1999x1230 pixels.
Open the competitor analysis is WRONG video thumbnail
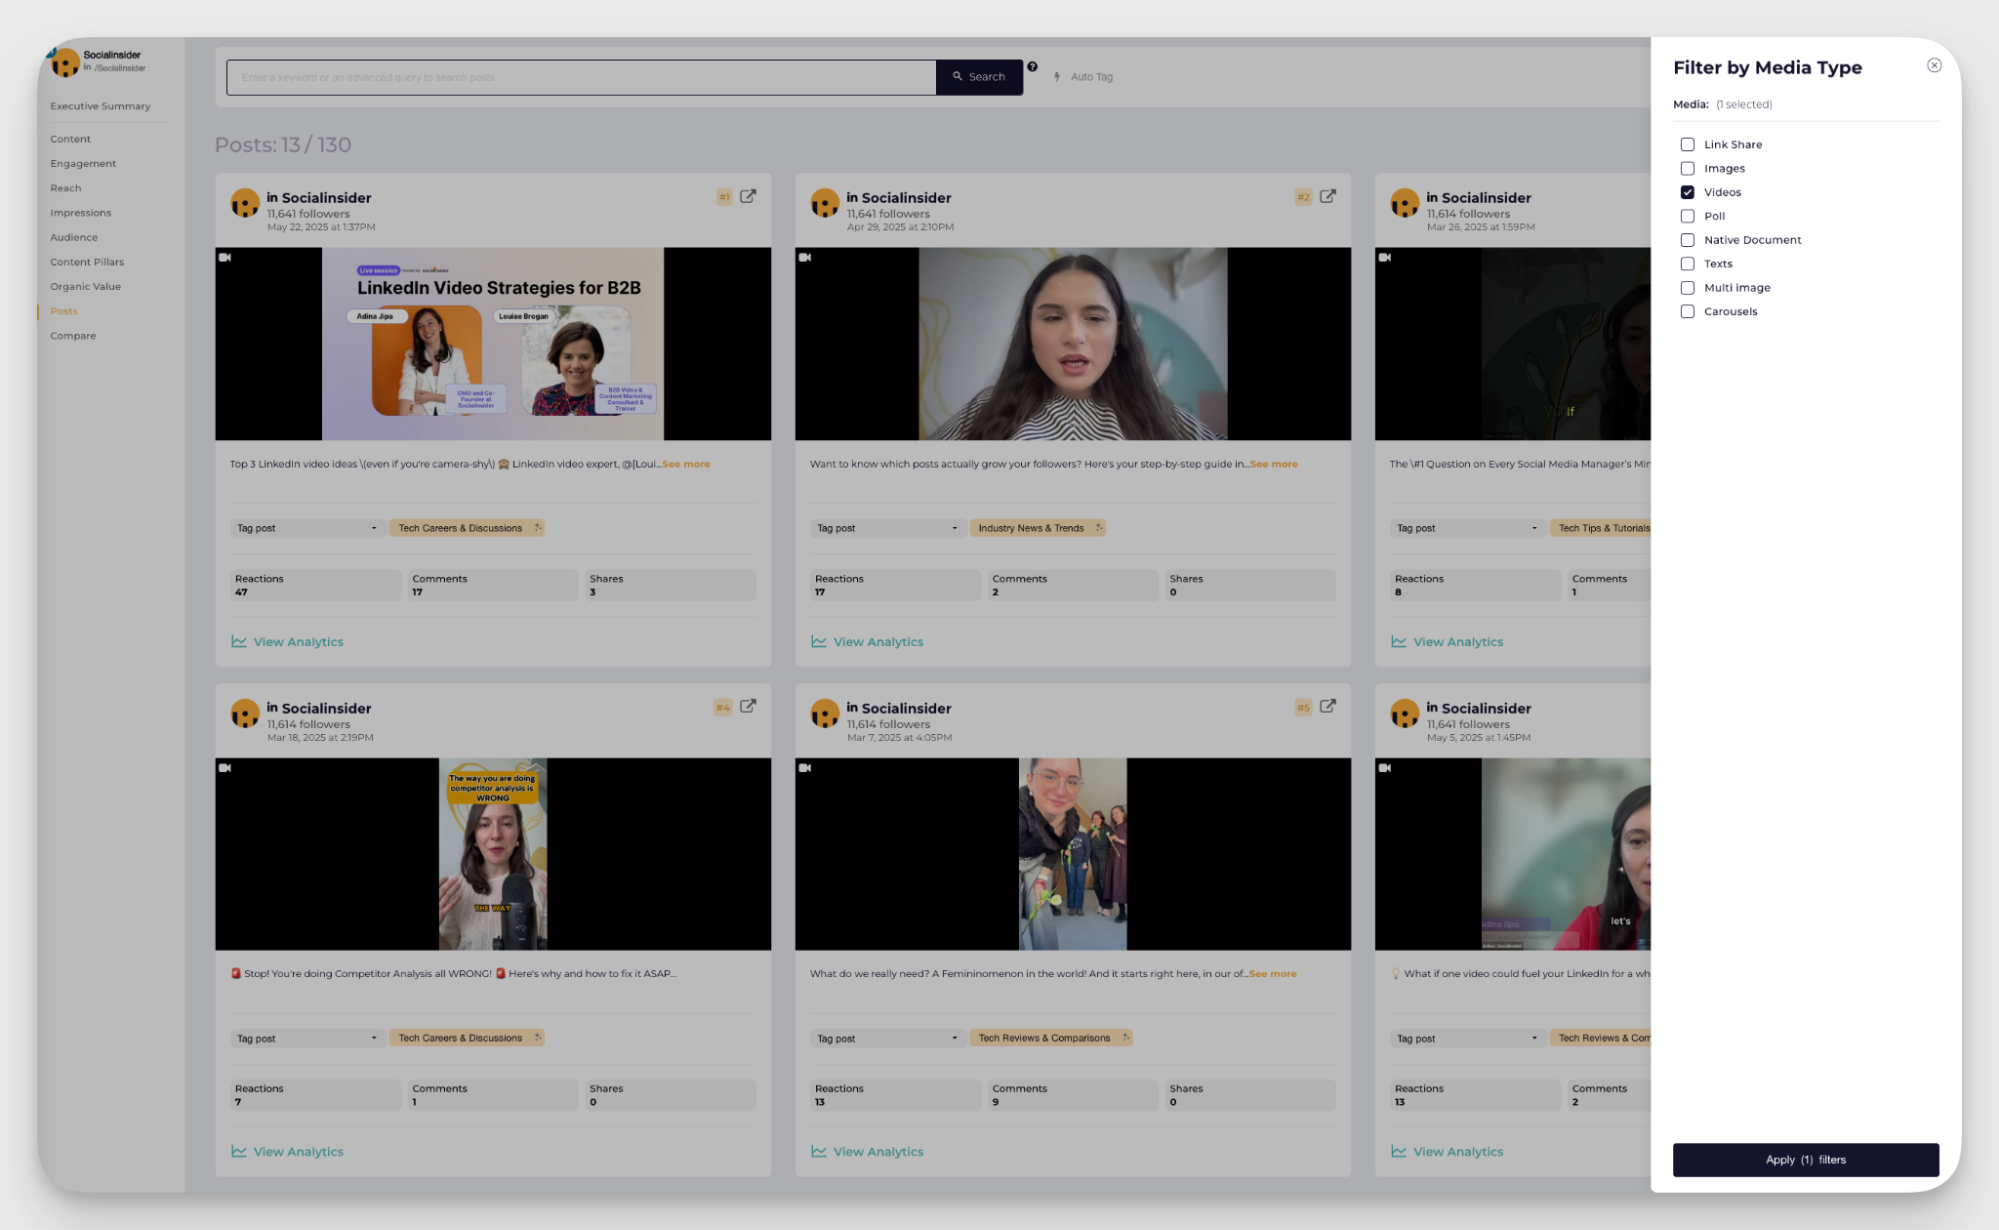coord(493,854)
